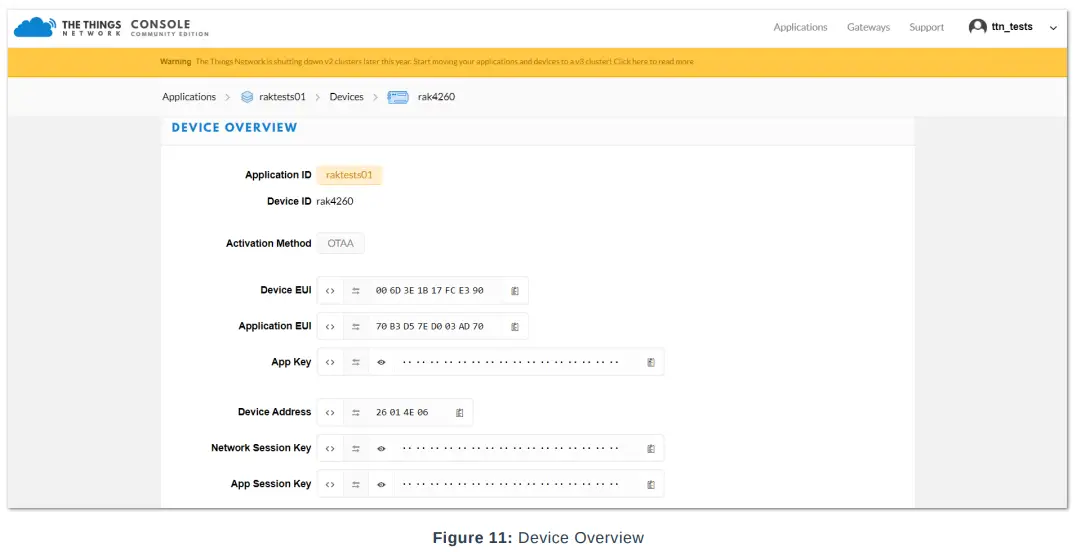Go to Devices in the breadcrumb
Screen dimensions: 1076x552
(347, 97)
